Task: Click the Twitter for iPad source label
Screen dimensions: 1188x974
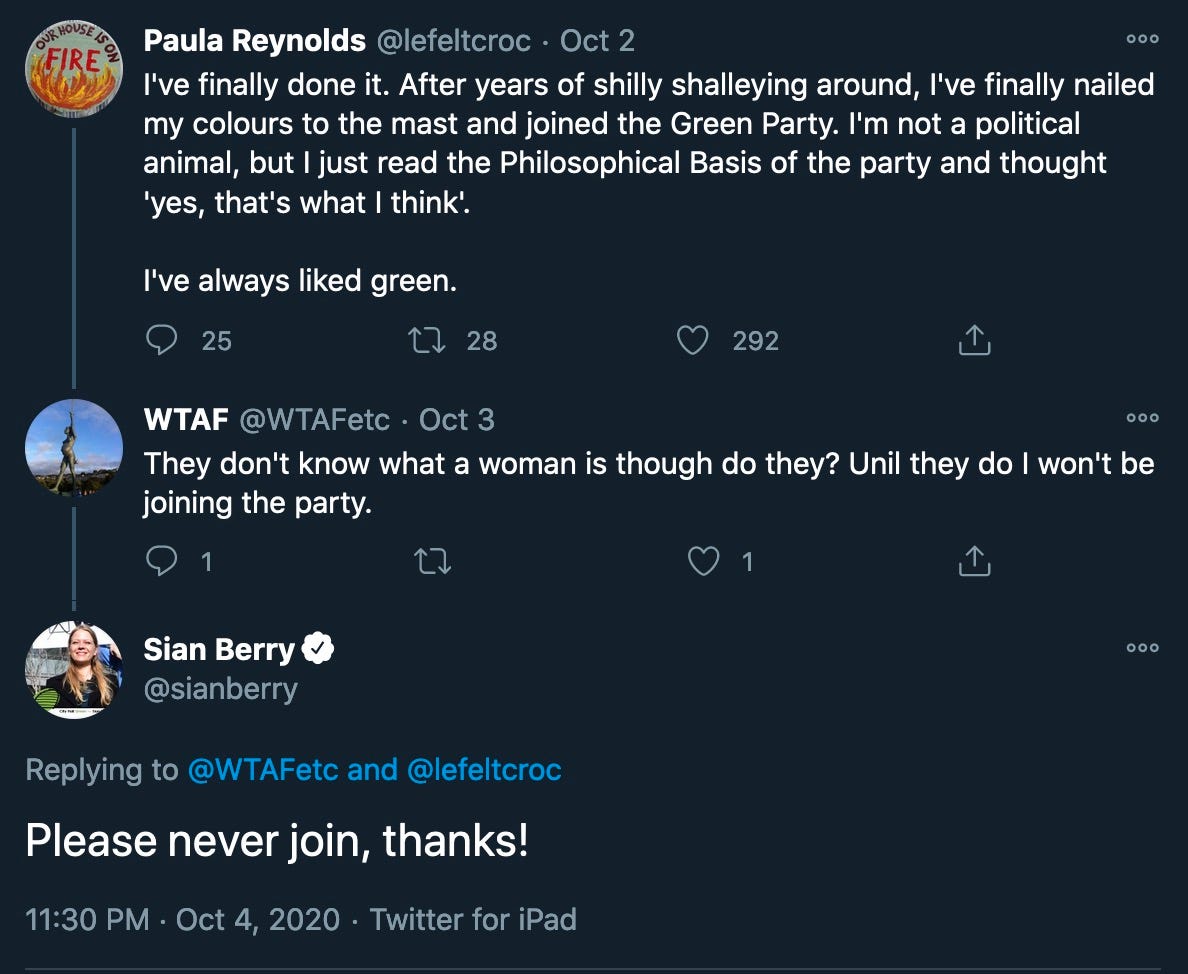Action: pyautogui.click(x=473, y=919)
